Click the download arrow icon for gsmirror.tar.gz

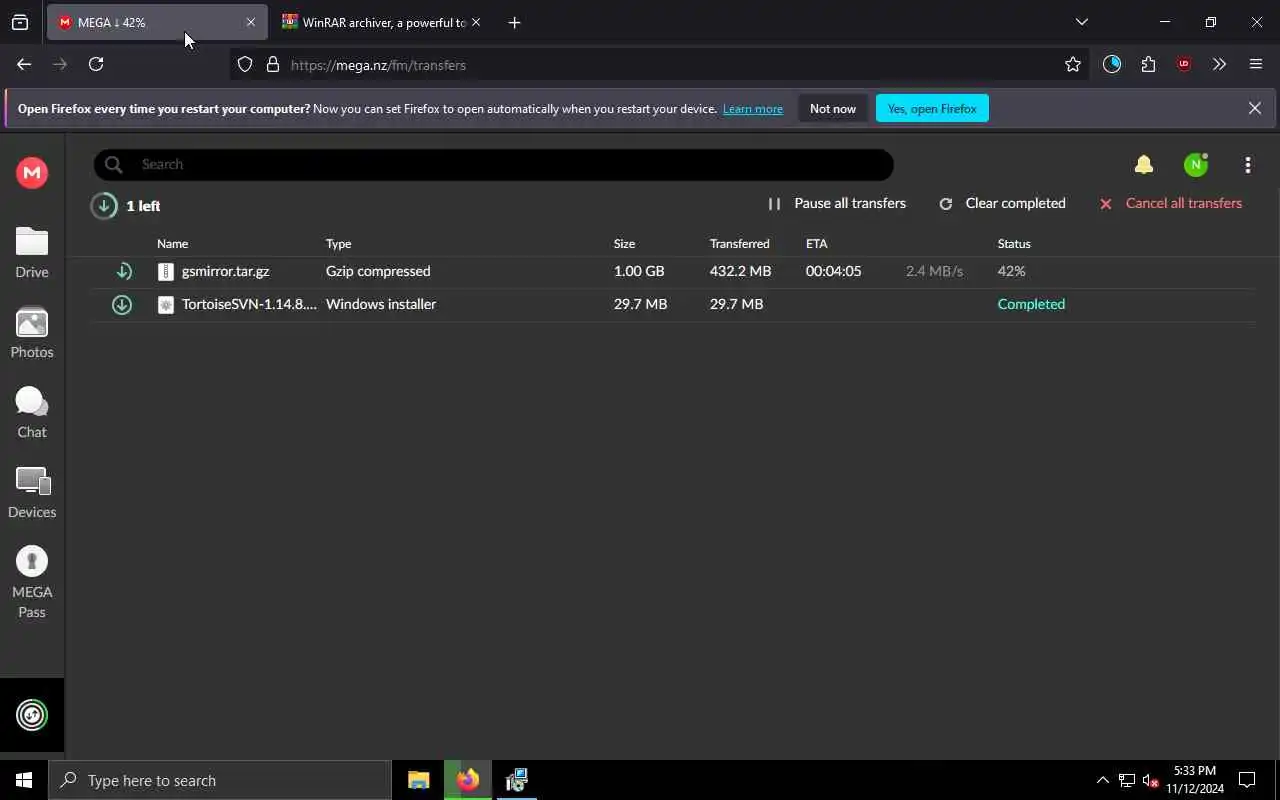[x=123, y=271]
